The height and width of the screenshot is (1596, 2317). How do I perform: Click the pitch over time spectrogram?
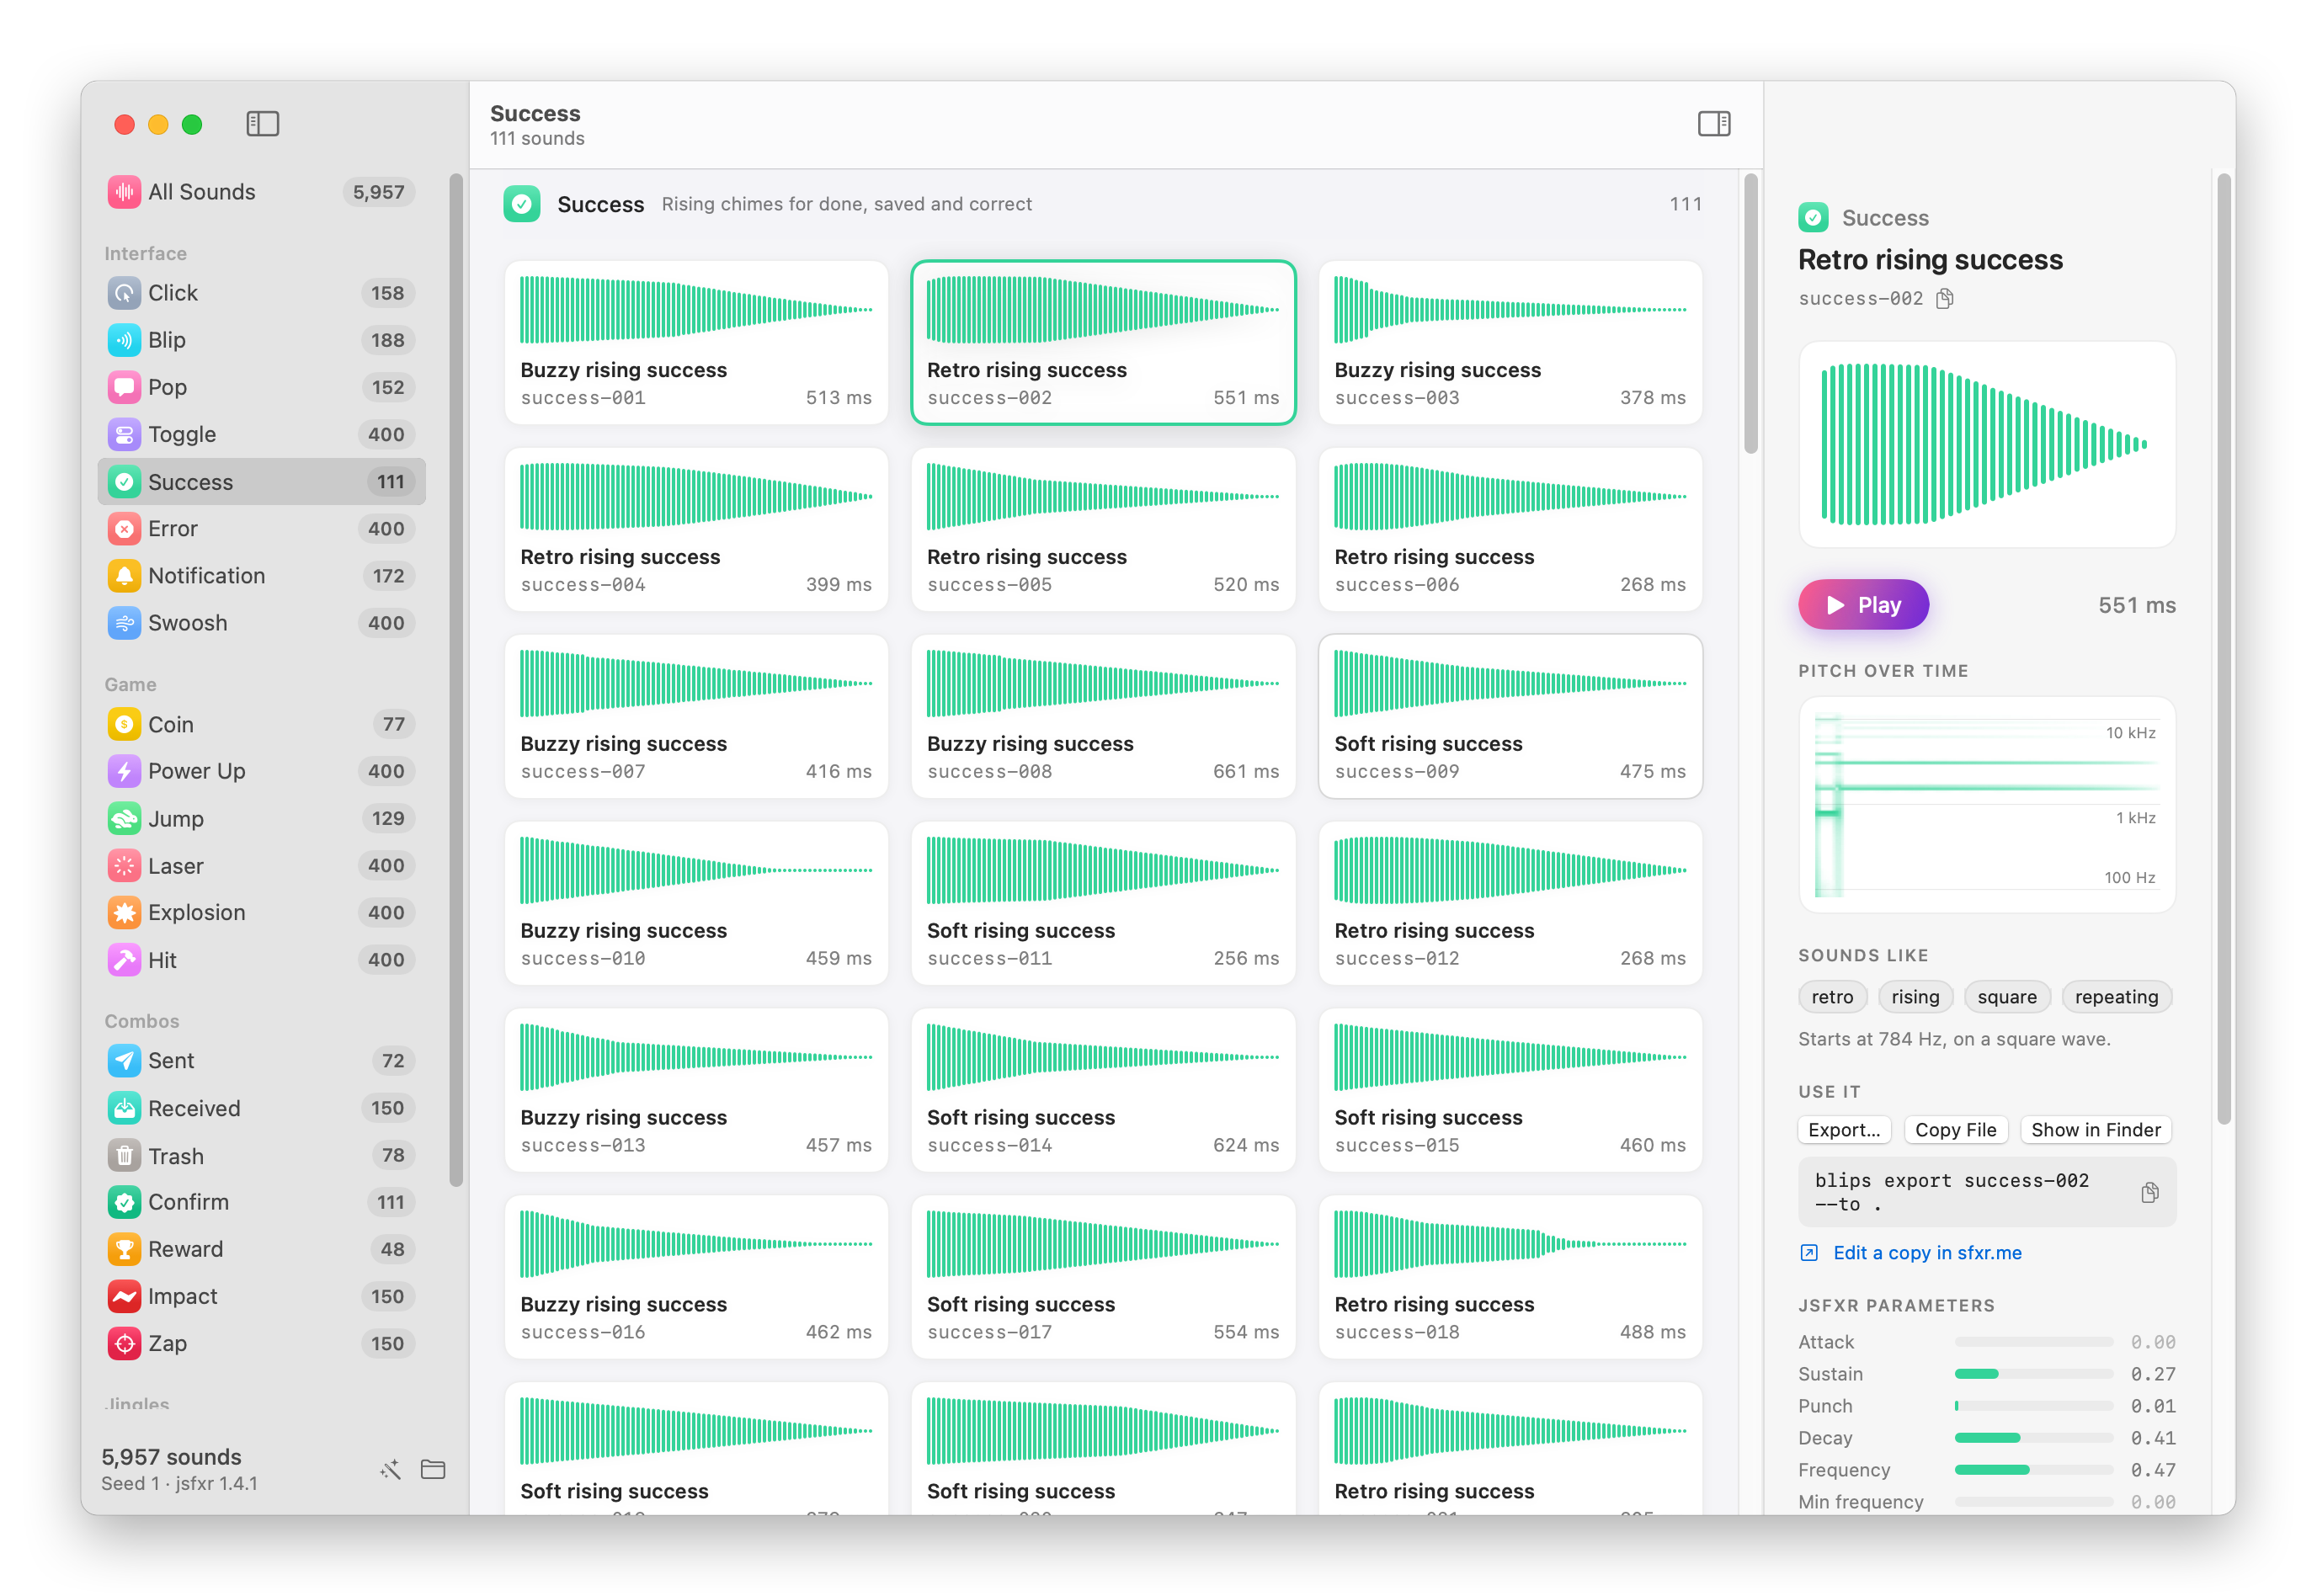tap(1986, 805)
